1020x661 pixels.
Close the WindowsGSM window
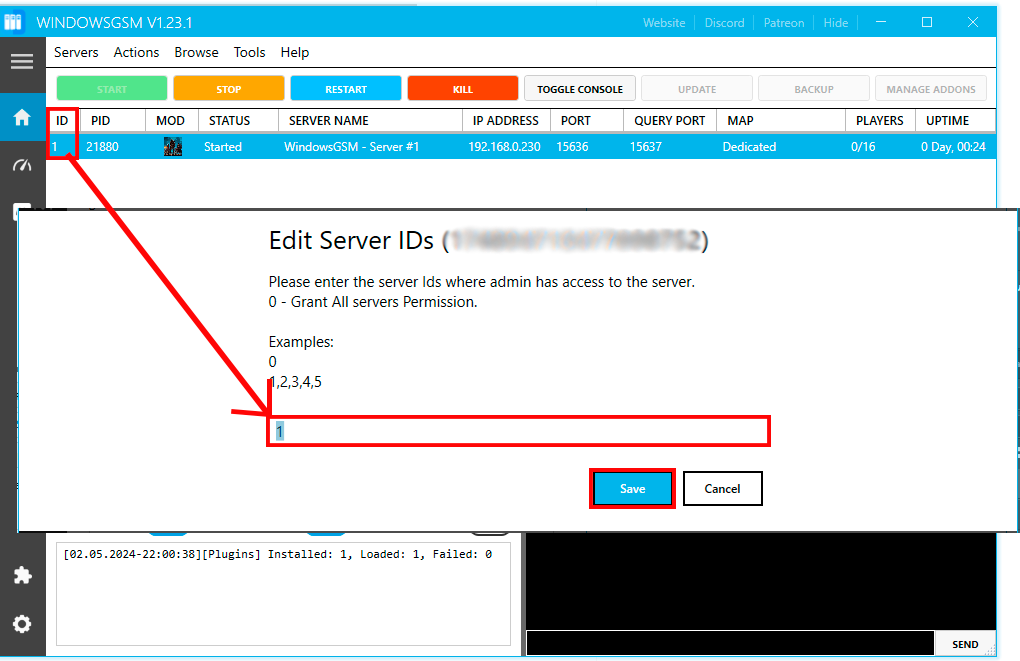tap(973, 22)
